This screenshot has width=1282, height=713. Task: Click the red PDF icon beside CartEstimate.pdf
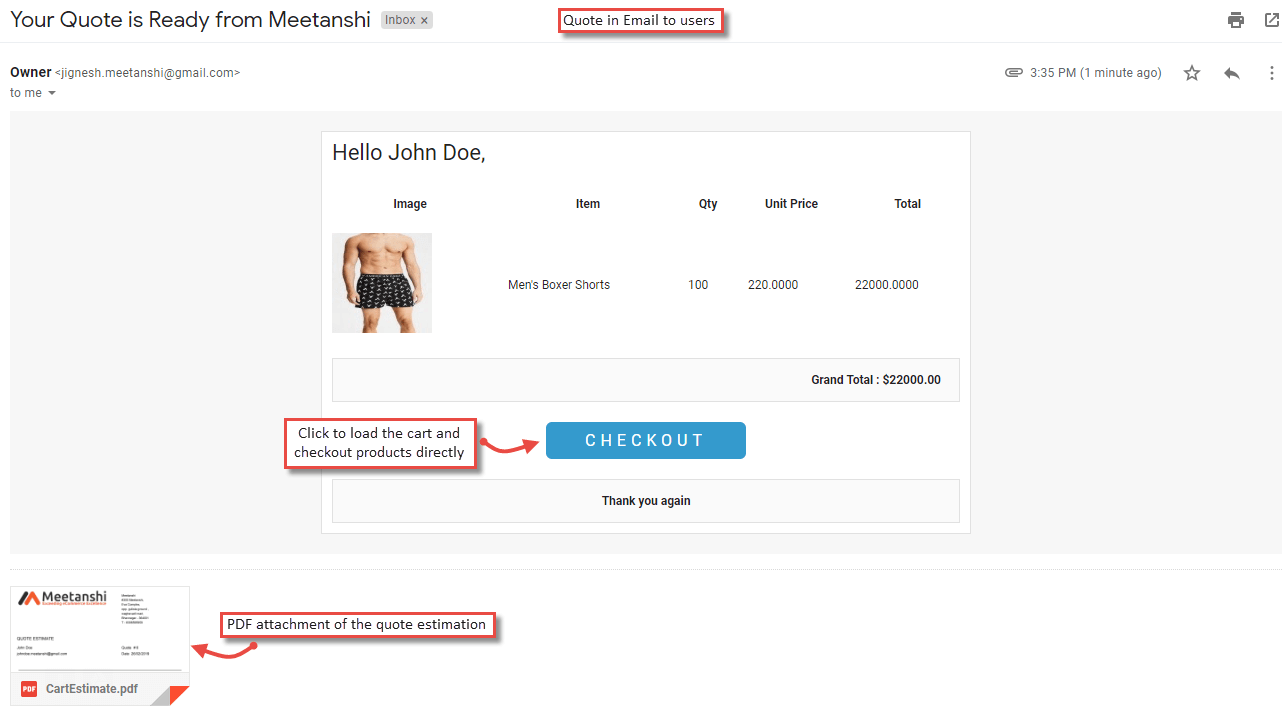tap(29, 689)
